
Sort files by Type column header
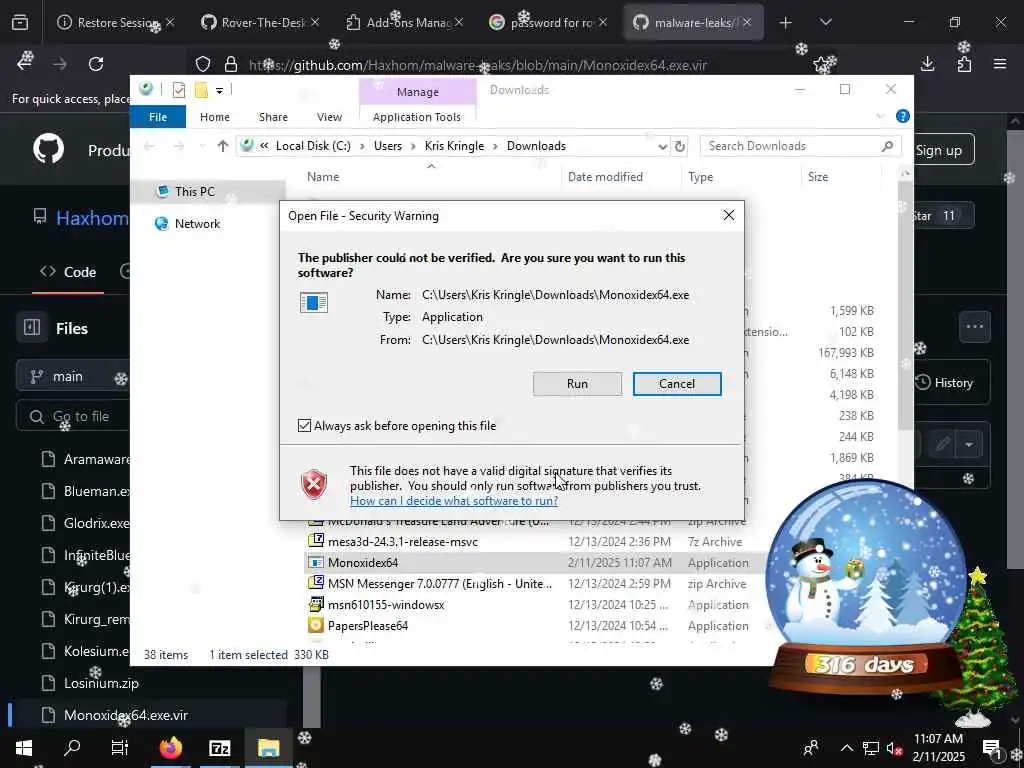point(701,177)
